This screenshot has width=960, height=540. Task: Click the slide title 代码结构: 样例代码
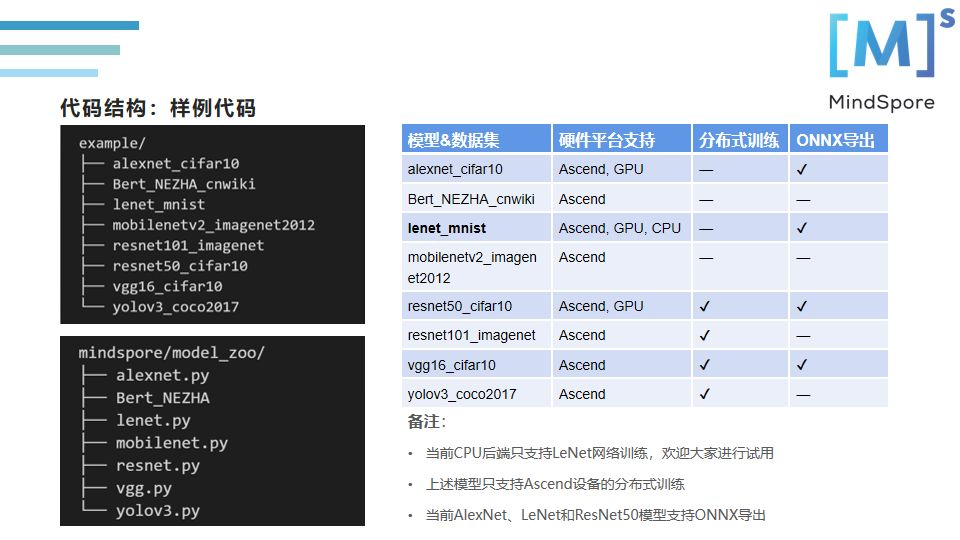coord(158,108)
